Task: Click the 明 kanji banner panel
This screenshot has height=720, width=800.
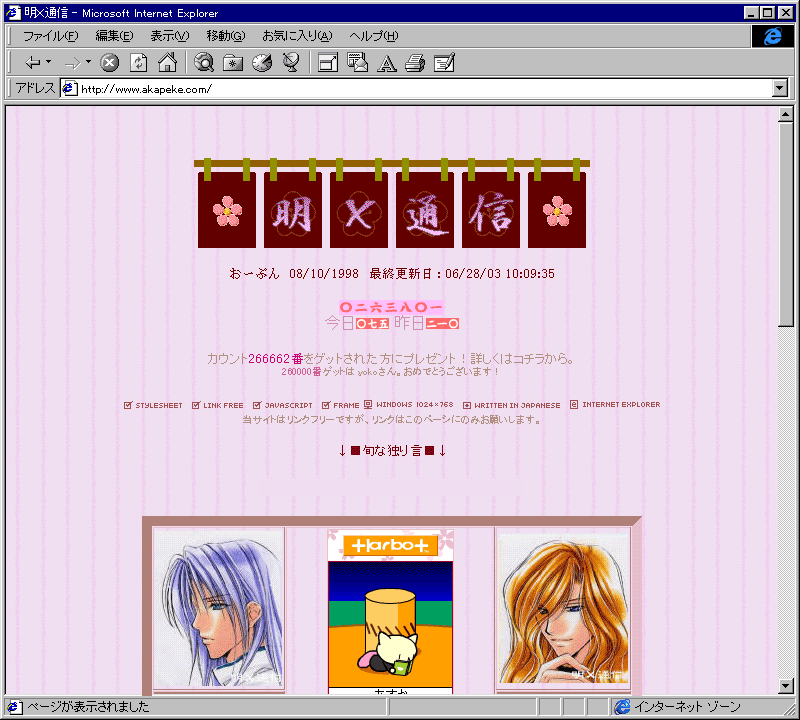Action: click(293, 210)
